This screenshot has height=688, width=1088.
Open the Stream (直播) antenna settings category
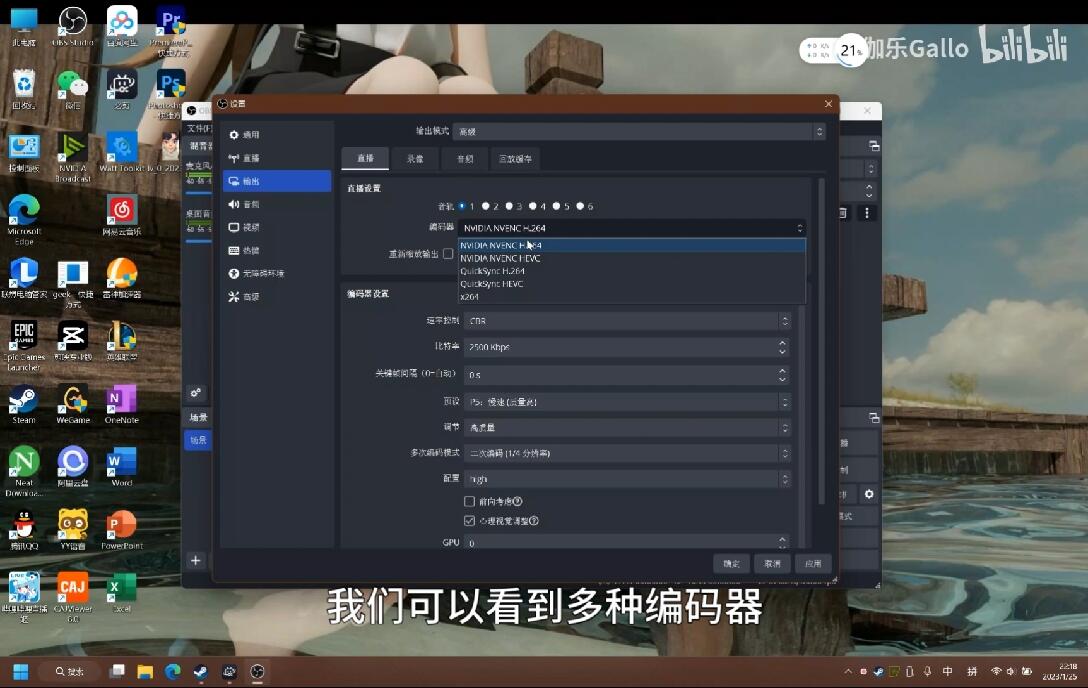click(277, 158)
